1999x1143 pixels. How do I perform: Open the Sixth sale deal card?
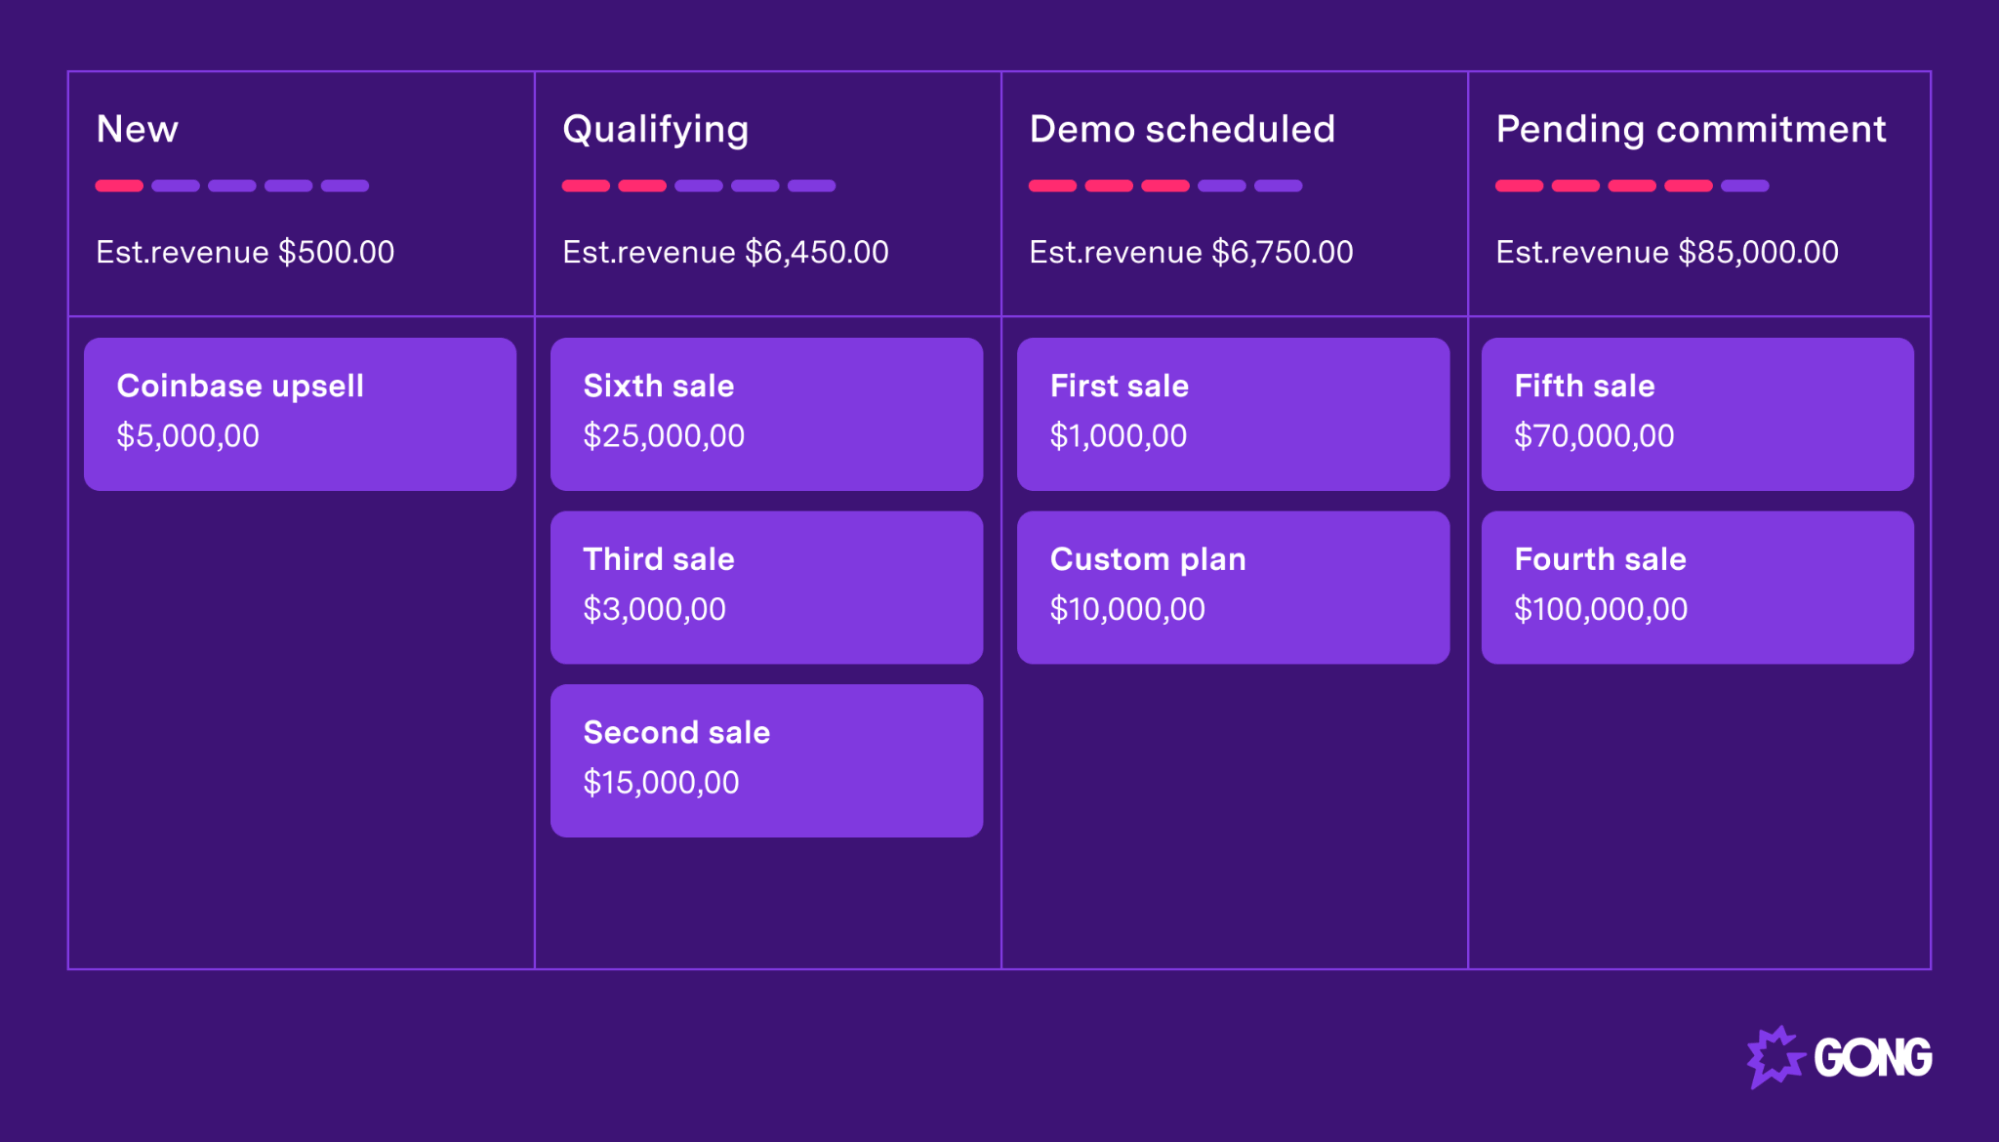(x=767, y=414)
